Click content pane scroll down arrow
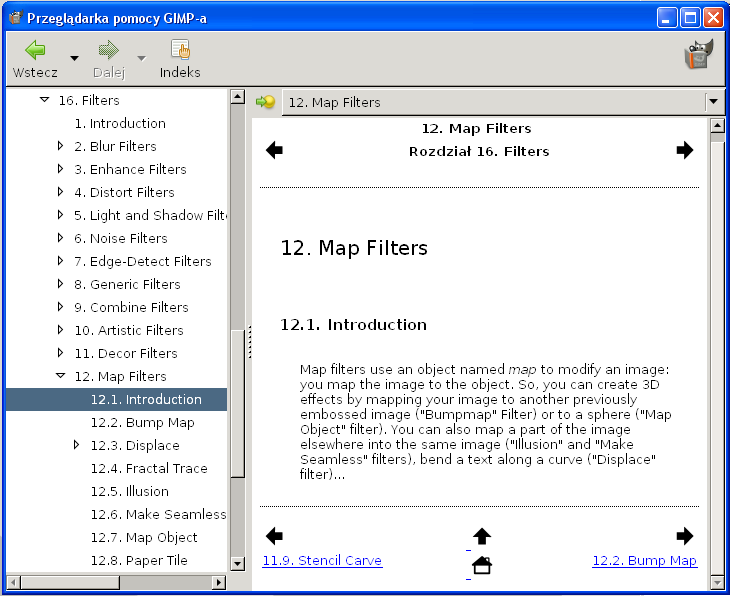This screenshot has height=596, width=730. coord(717,582)
